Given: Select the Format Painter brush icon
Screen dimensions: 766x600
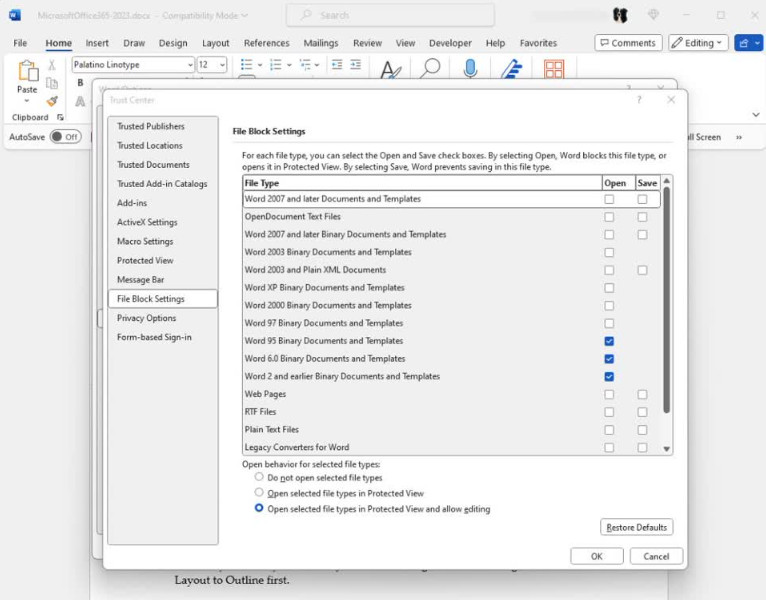Looking at the screenshot, I should click(x=52, y=101).
